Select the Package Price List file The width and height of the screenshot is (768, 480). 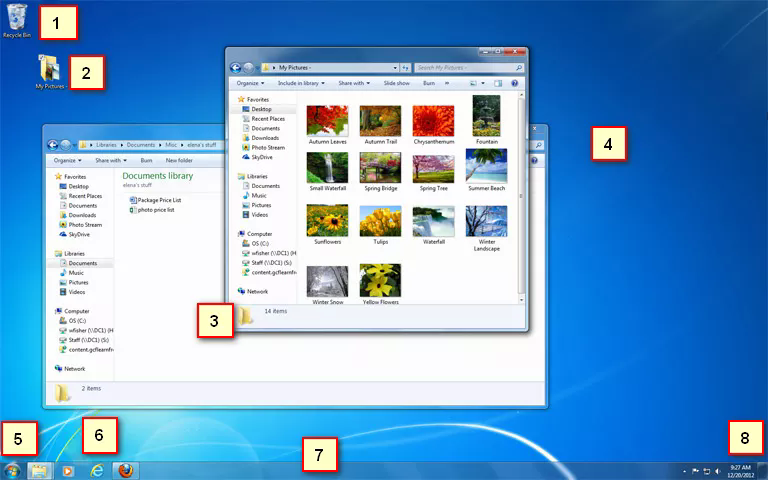click(155, 200)
